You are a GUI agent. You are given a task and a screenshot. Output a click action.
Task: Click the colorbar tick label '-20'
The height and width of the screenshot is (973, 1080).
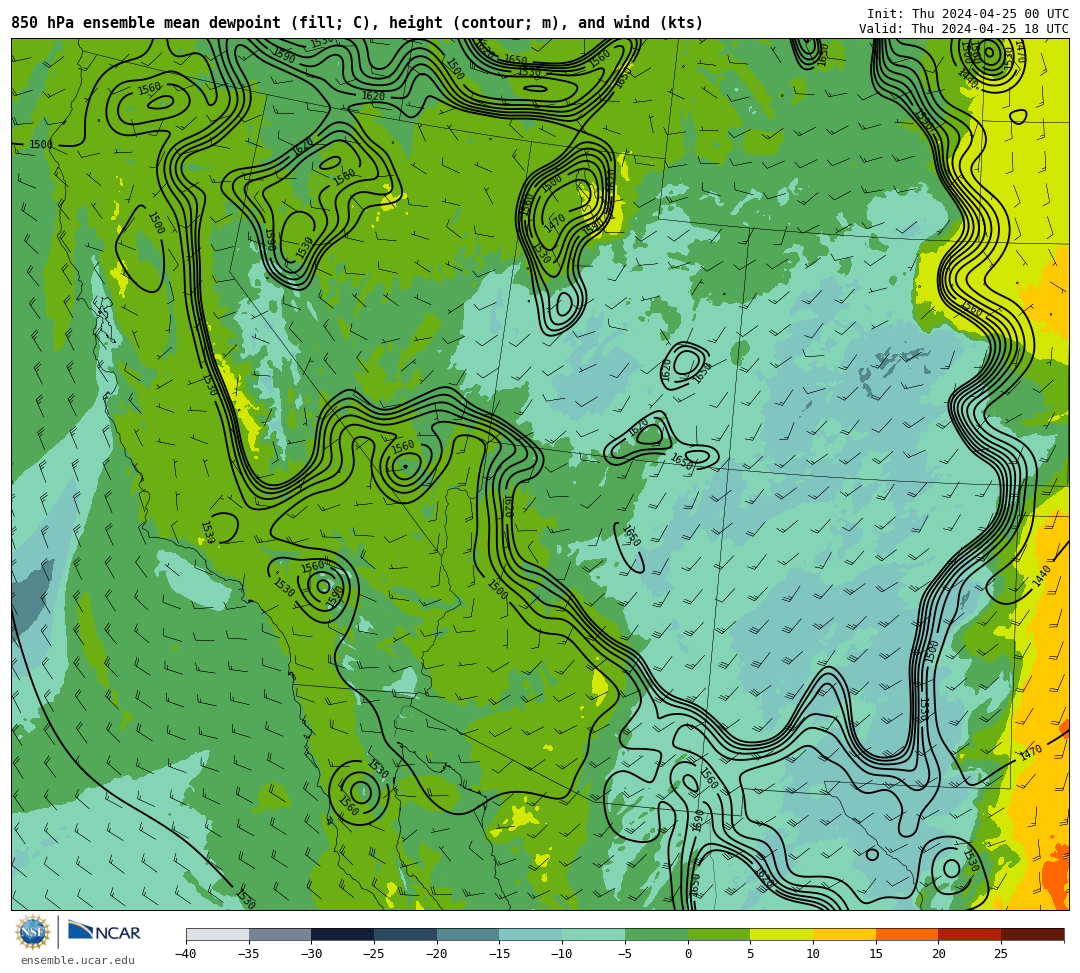[x=437, y=954]
